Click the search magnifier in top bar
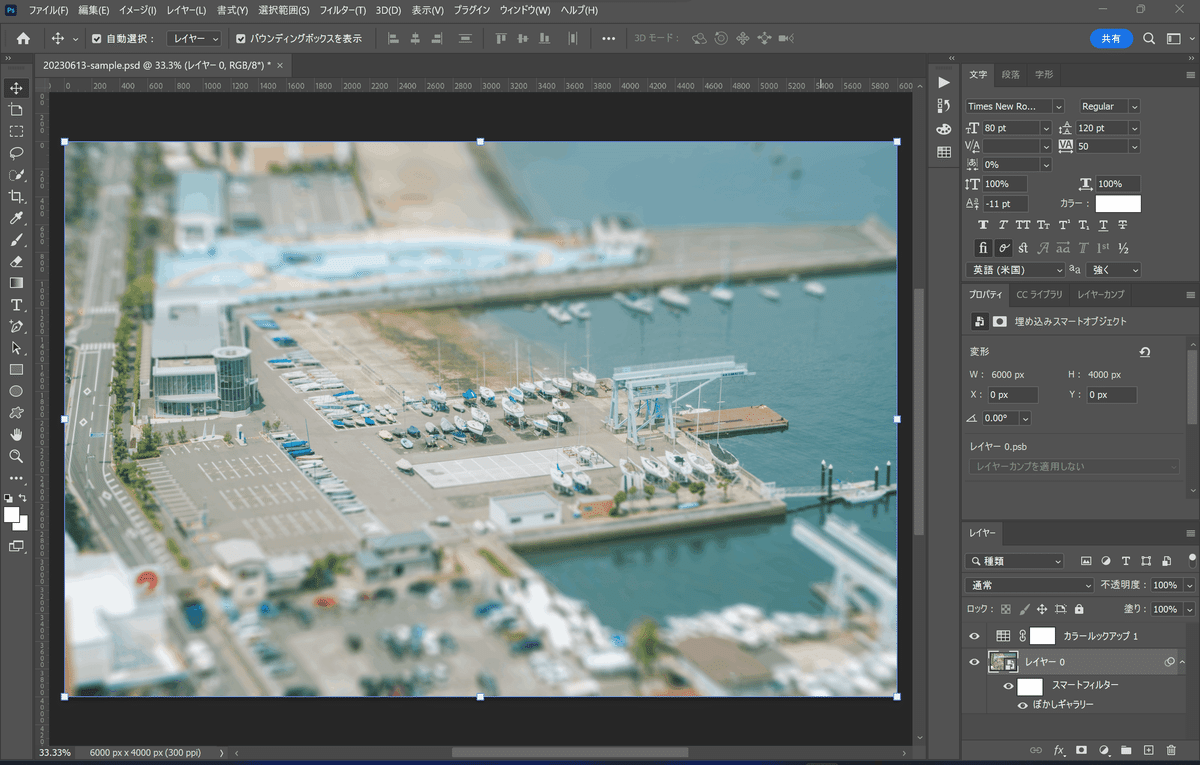 point(1149,39)
